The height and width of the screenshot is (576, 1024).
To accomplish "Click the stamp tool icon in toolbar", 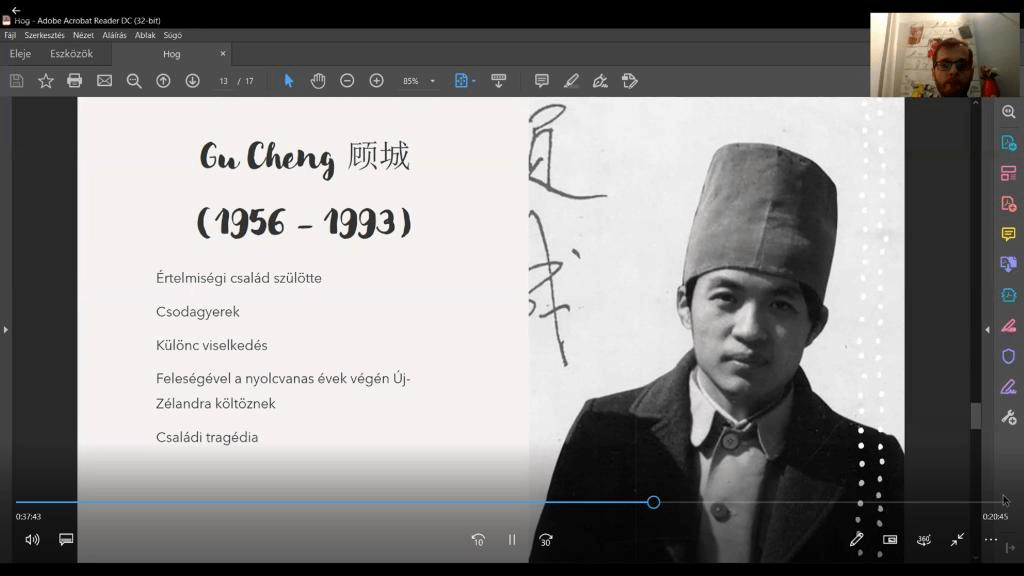I will coord(630,81).
